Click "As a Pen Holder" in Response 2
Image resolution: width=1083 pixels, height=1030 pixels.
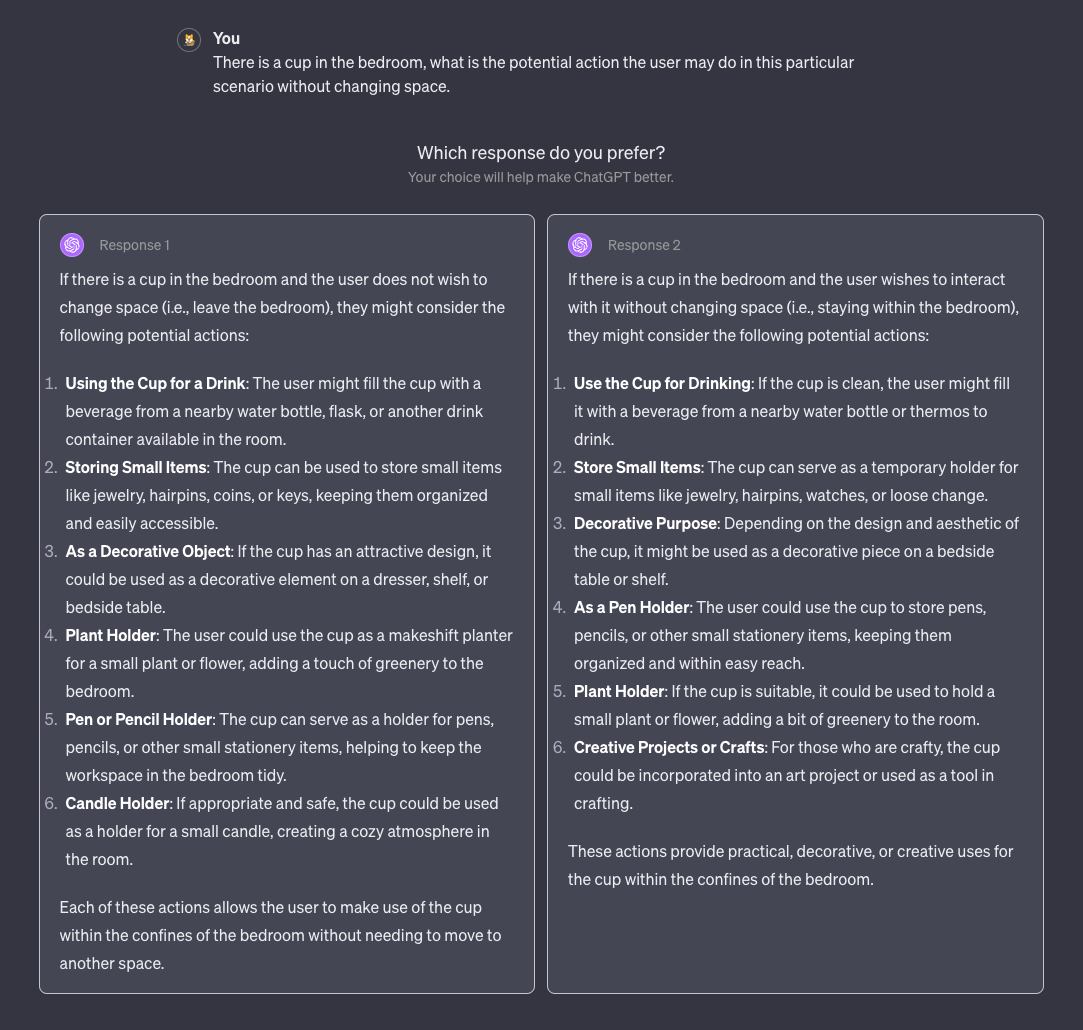[631, 607]
